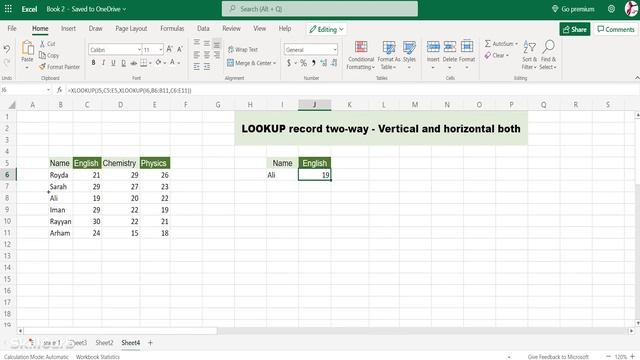Open borders dropdown arrow
This screenshot has height=360, width=640.
(x=150, y=63)
